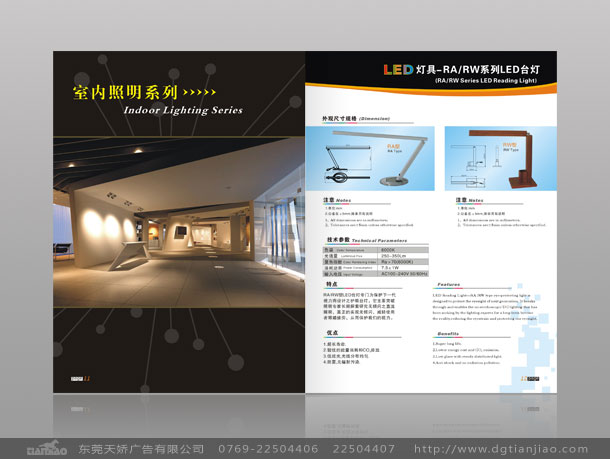Click the English Benefits heading
Viewport: 610px width, 459px height.
[448, 334]
